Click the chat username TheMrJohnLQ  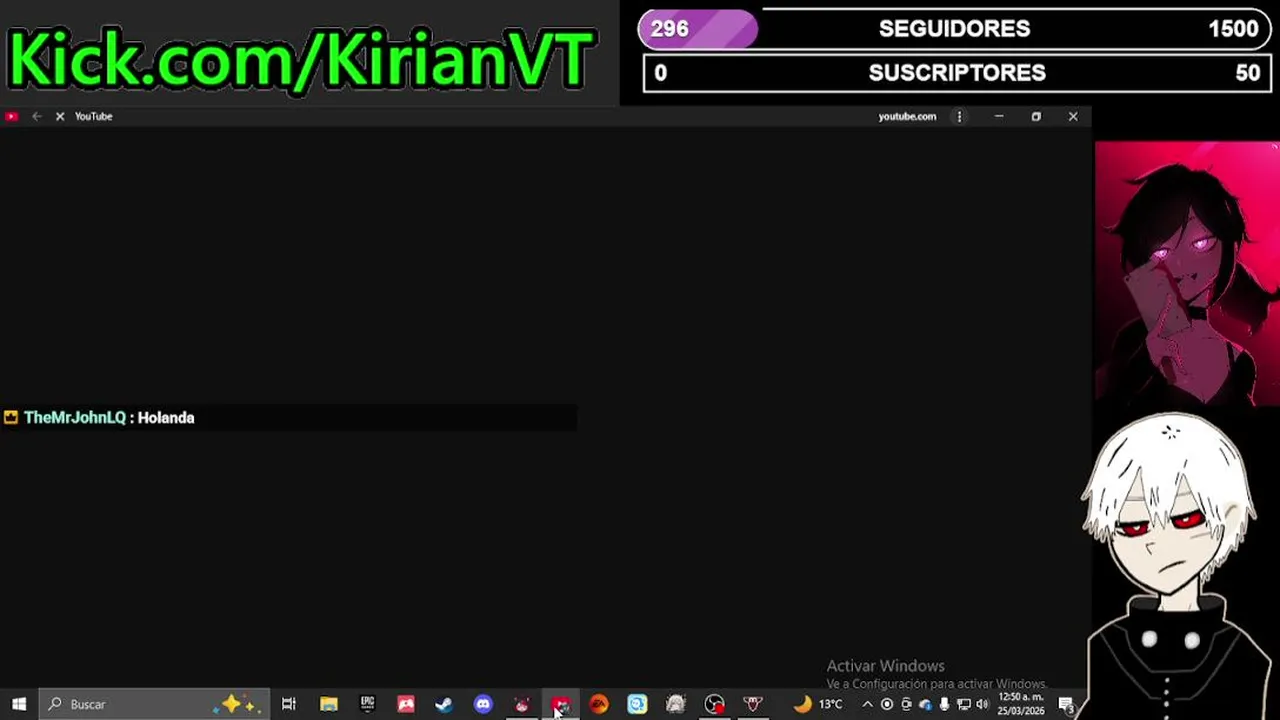75,418
